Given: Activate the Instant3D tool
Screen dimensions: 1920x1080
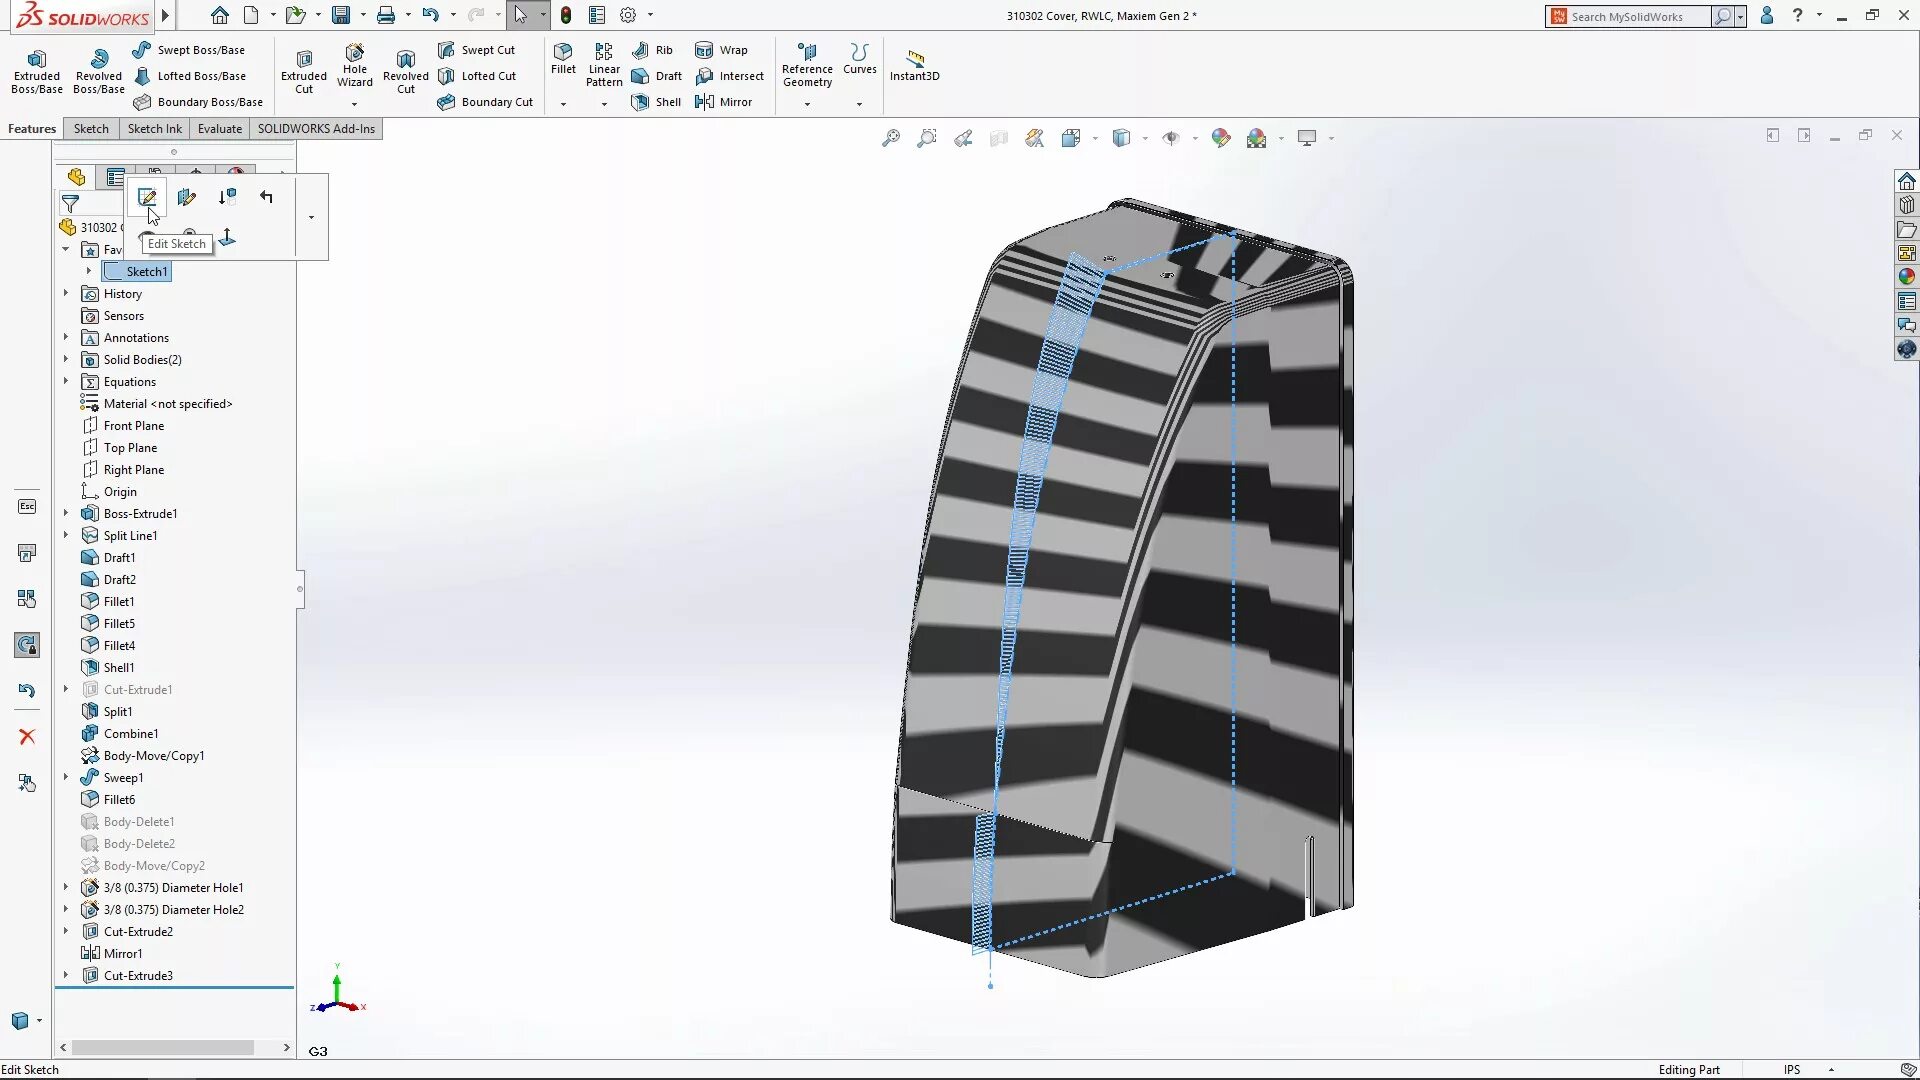Looking at the screenshot, I should 913,65.
